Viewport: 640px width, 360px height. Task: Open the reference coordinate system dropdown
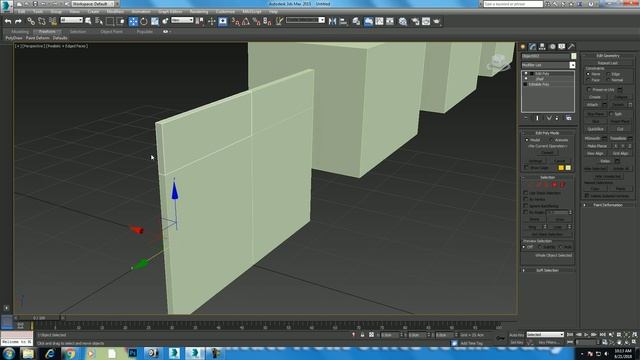coord(182,20)
